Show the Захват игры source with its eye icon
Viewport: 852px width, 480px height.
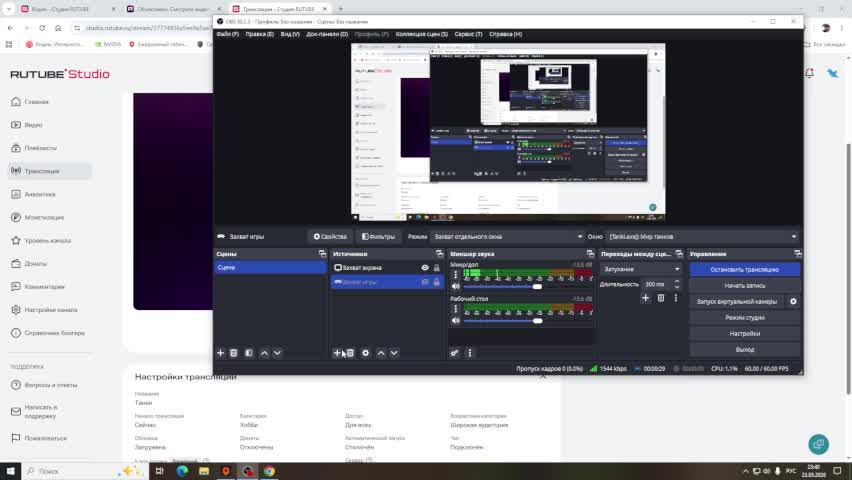(425, 282)
